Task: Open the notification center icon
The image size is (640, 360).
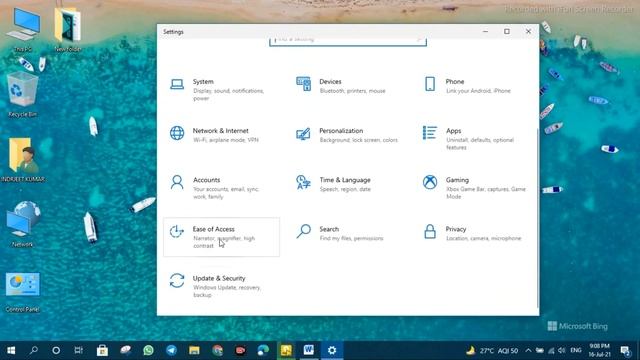Action: coord(625,350)
